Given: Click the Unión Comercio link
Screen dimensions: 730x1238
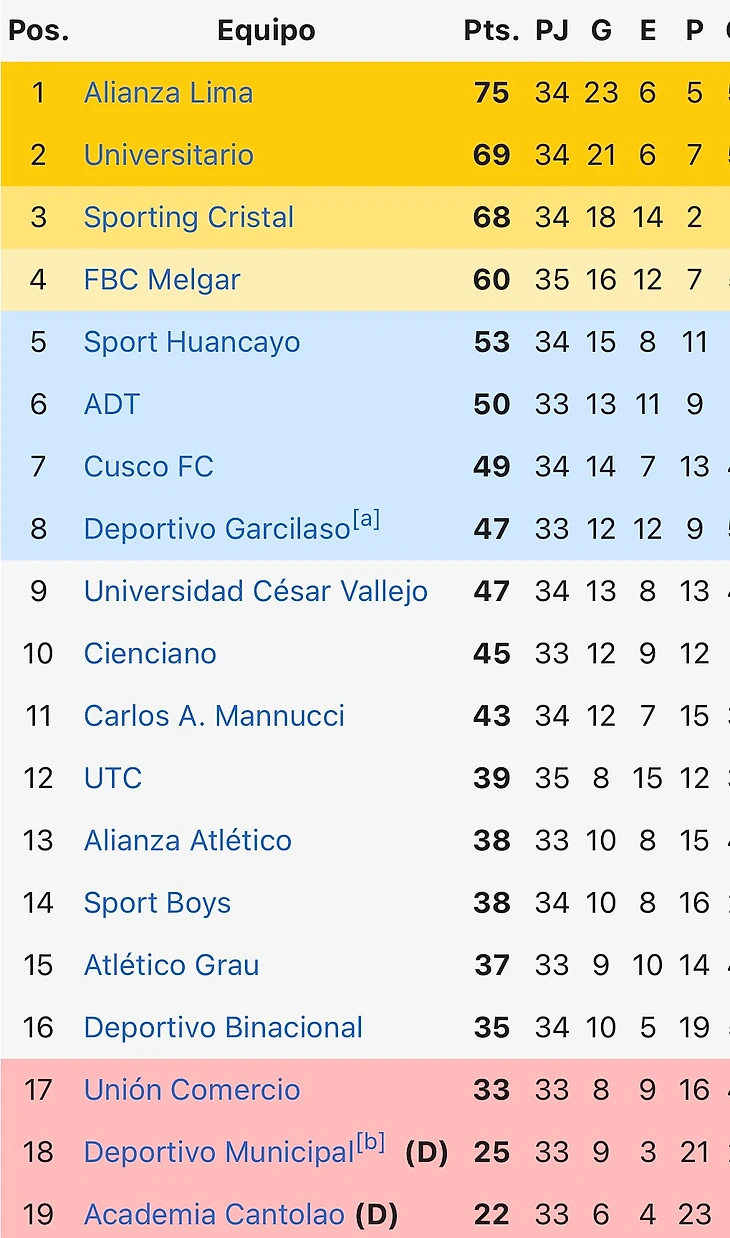Looking at the screenshot, I should tap(192, 1090).
